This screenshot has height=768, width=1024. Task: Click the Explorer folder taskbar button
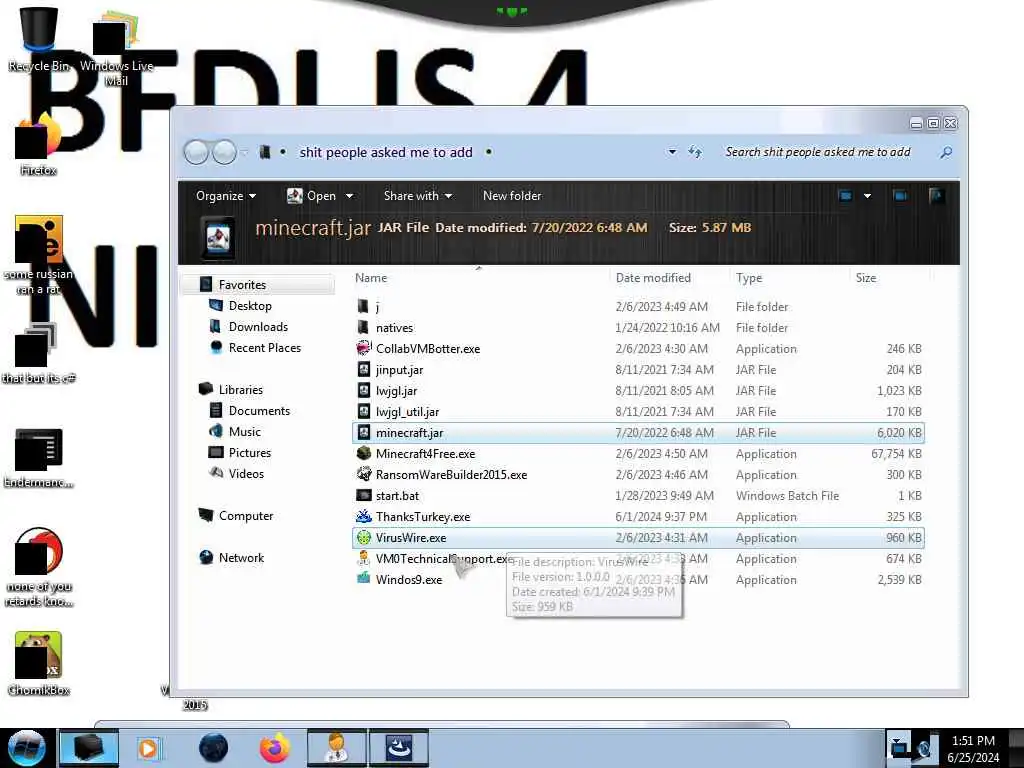(89, 748)
